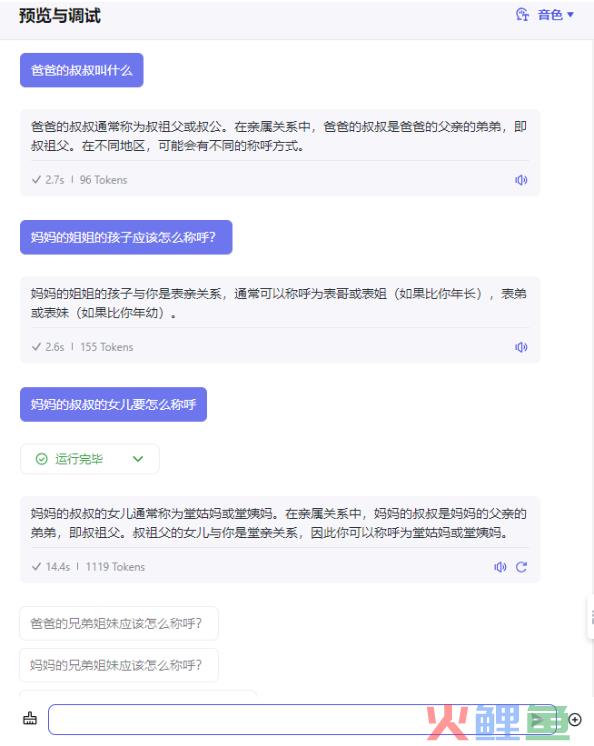
Task: Click the plus circle icon beside input
Action: pyautogui.click(x=575, y=720)
